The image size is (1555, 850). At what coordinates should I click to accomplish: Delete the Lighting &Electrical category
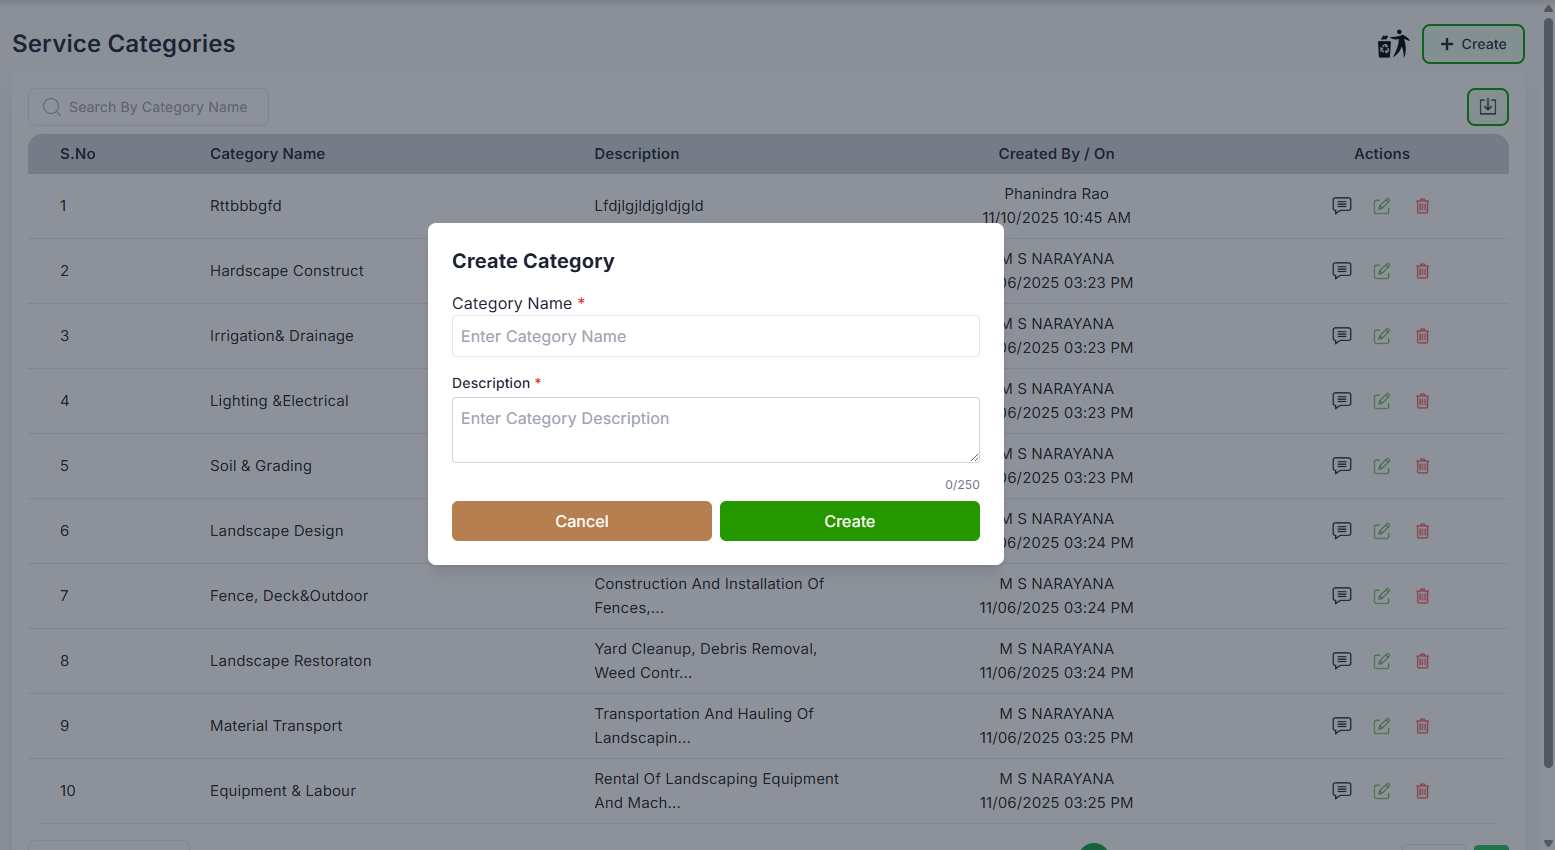pyautogui.click(x=1422, y=401)
